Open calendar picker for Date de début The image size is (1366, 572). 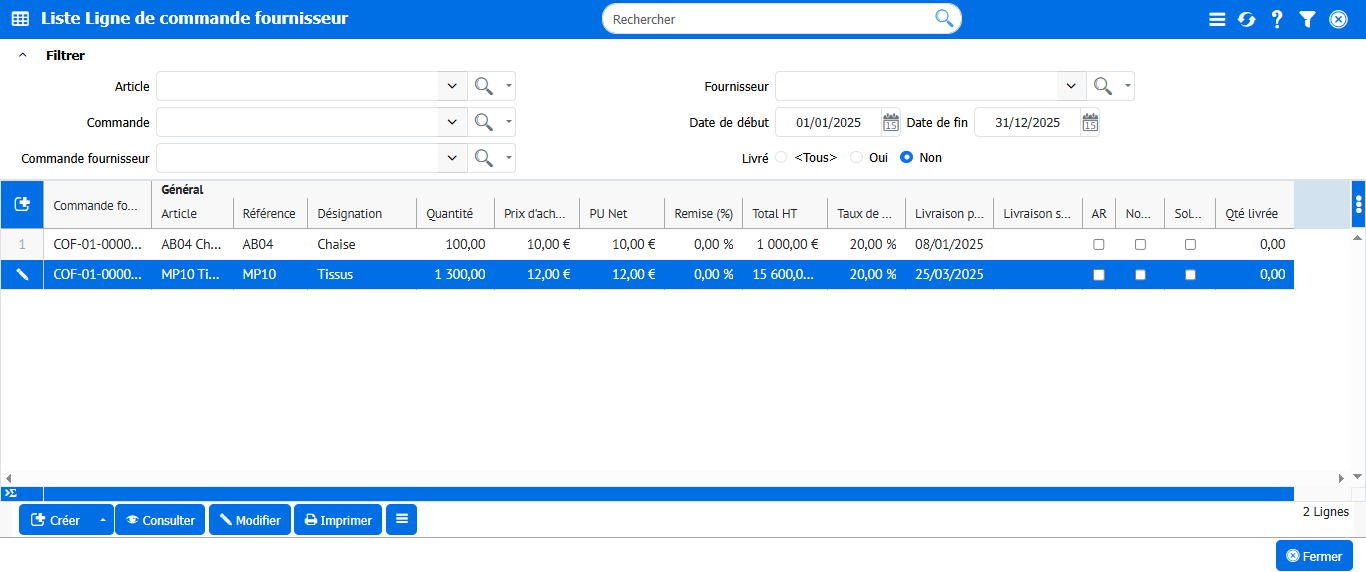pyautogui.click(x=890, y=123)
